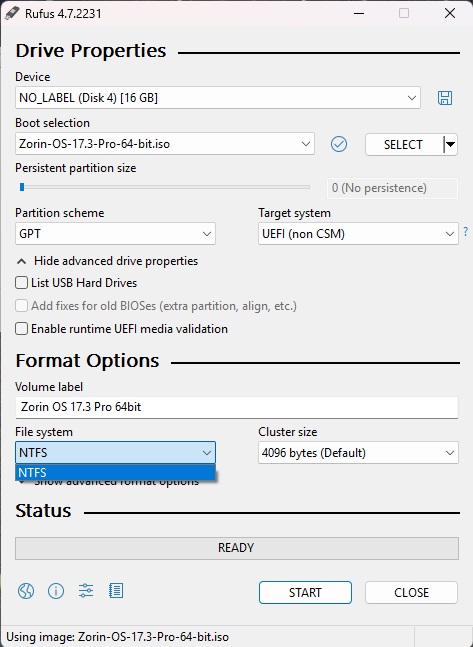The width and height of the screenshot is (473, 647).
Task: Click status bar text Using image
Action: [118, 637]
